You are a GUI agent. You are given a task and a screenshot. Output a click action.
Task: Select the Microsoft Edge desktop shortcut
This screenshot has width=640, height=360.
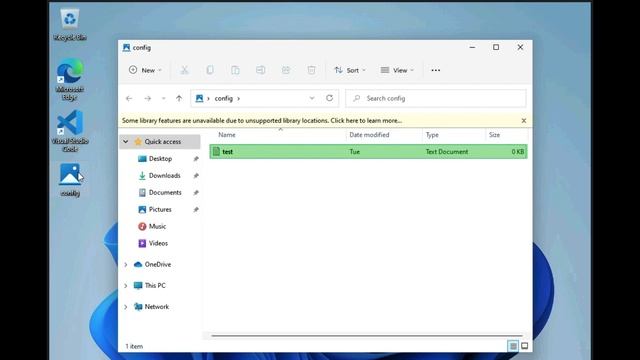tap(70, 80)
